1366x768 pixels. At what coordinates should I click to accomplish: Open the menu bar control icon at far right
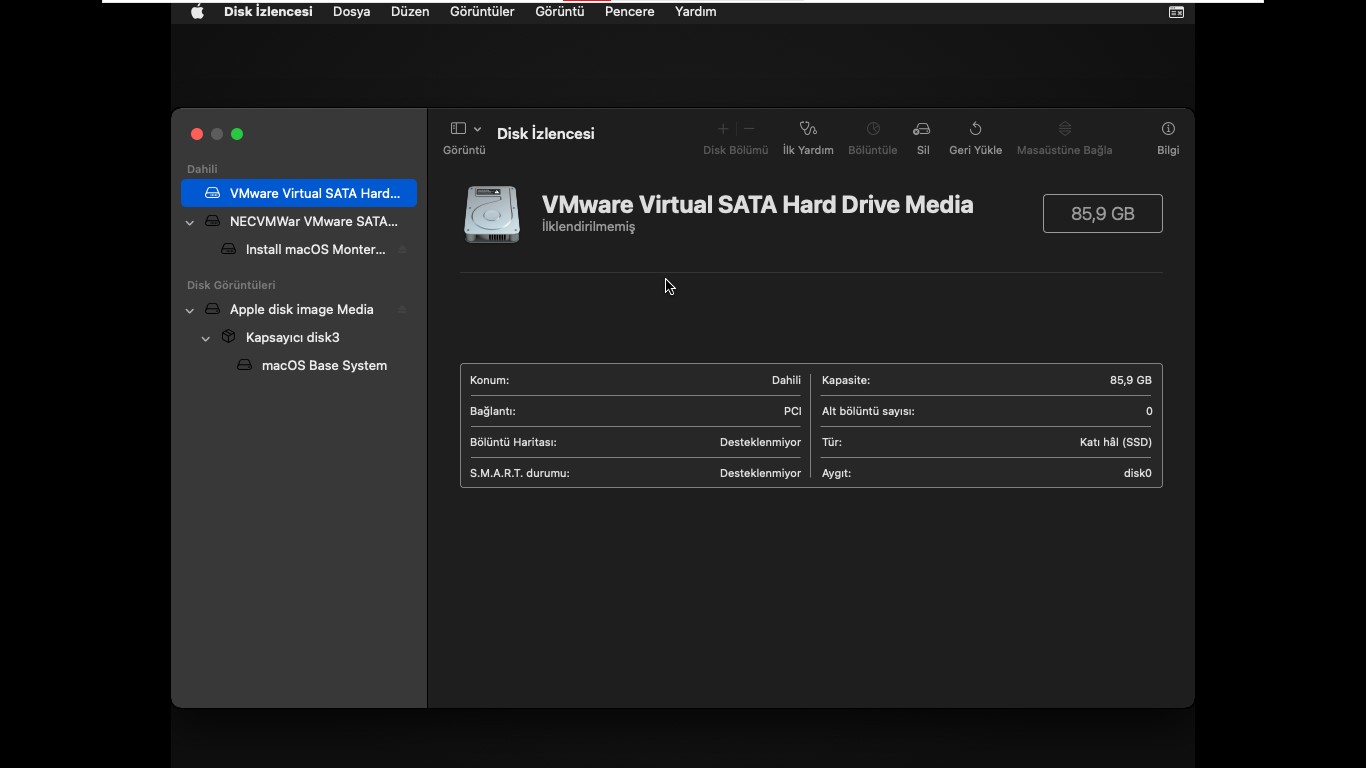pyautogui.click(x=1176, y=12)
